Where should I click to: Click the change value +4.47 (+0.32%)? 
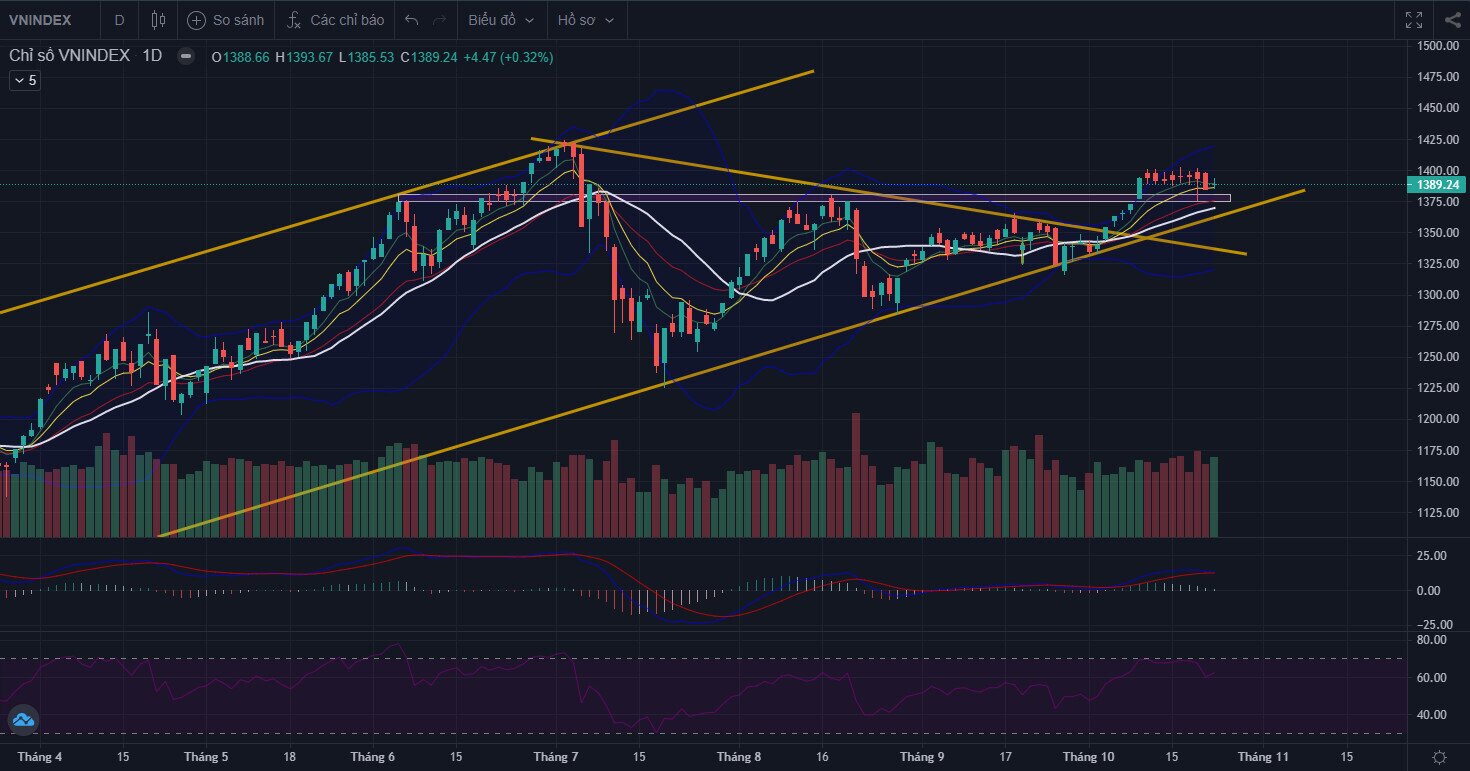(x=508, y=57)
